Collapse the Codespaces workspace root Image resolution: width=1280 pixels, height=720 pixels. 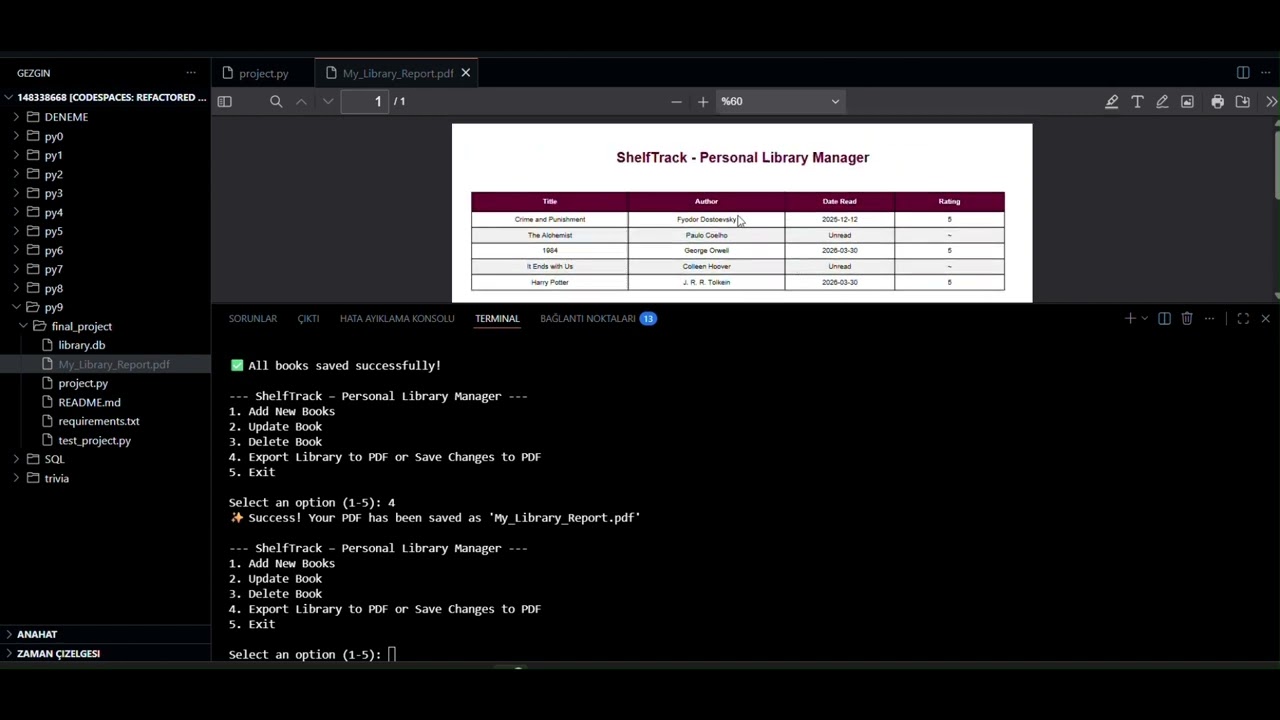(105, 97)
